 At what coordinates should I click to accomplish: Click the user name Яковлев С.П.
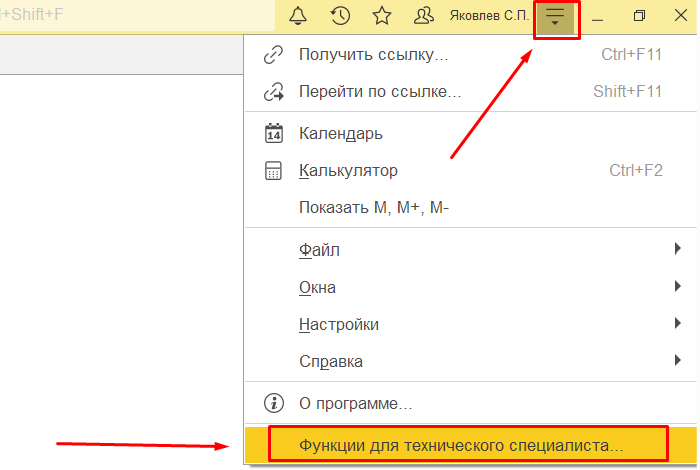click(x=489, y=16)
